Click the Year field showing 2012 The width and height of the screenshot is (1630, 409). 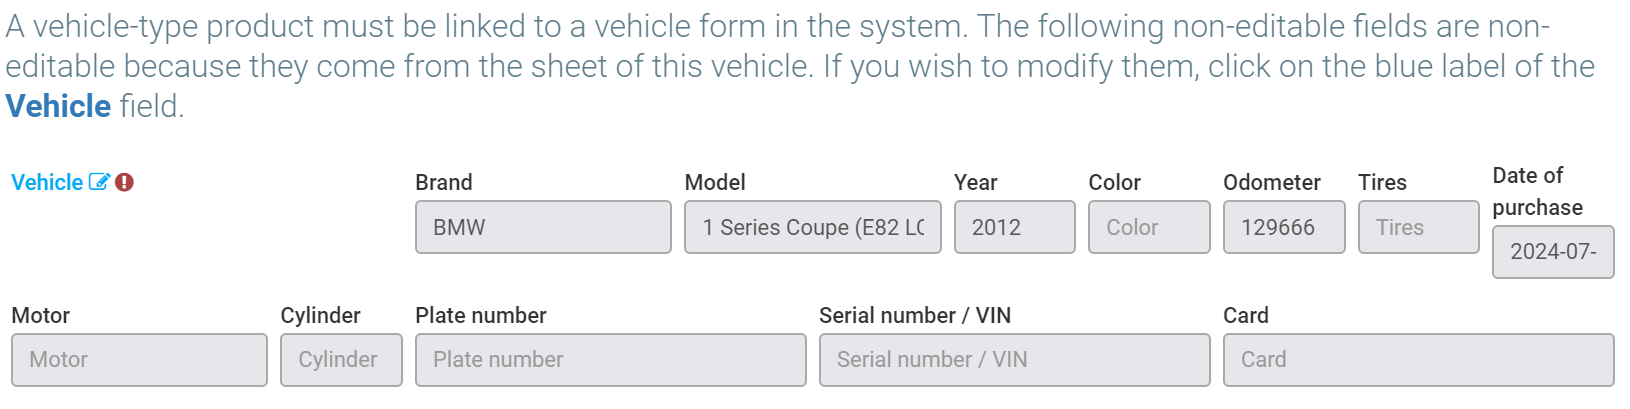click(x=1014, y=227)
